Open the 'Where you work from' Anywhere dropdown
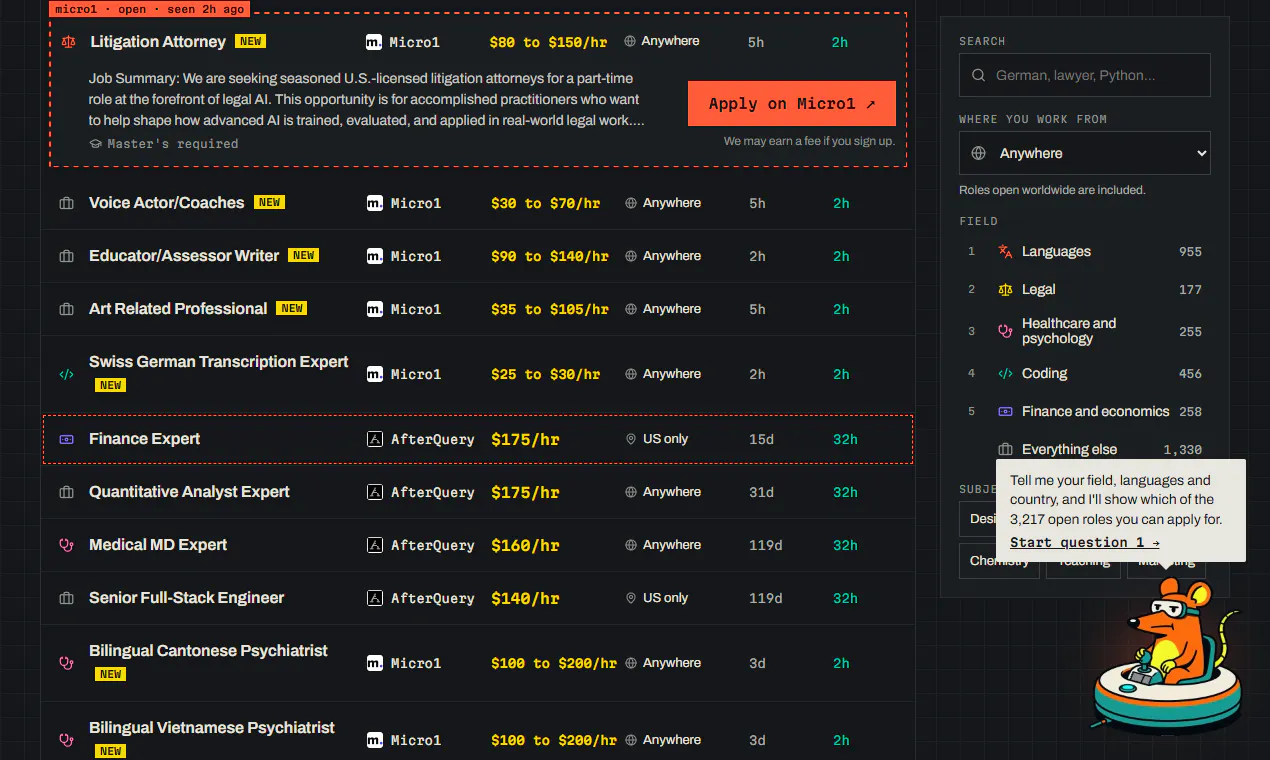This screenshot has width=1270, height=760. click(1085, 153)
